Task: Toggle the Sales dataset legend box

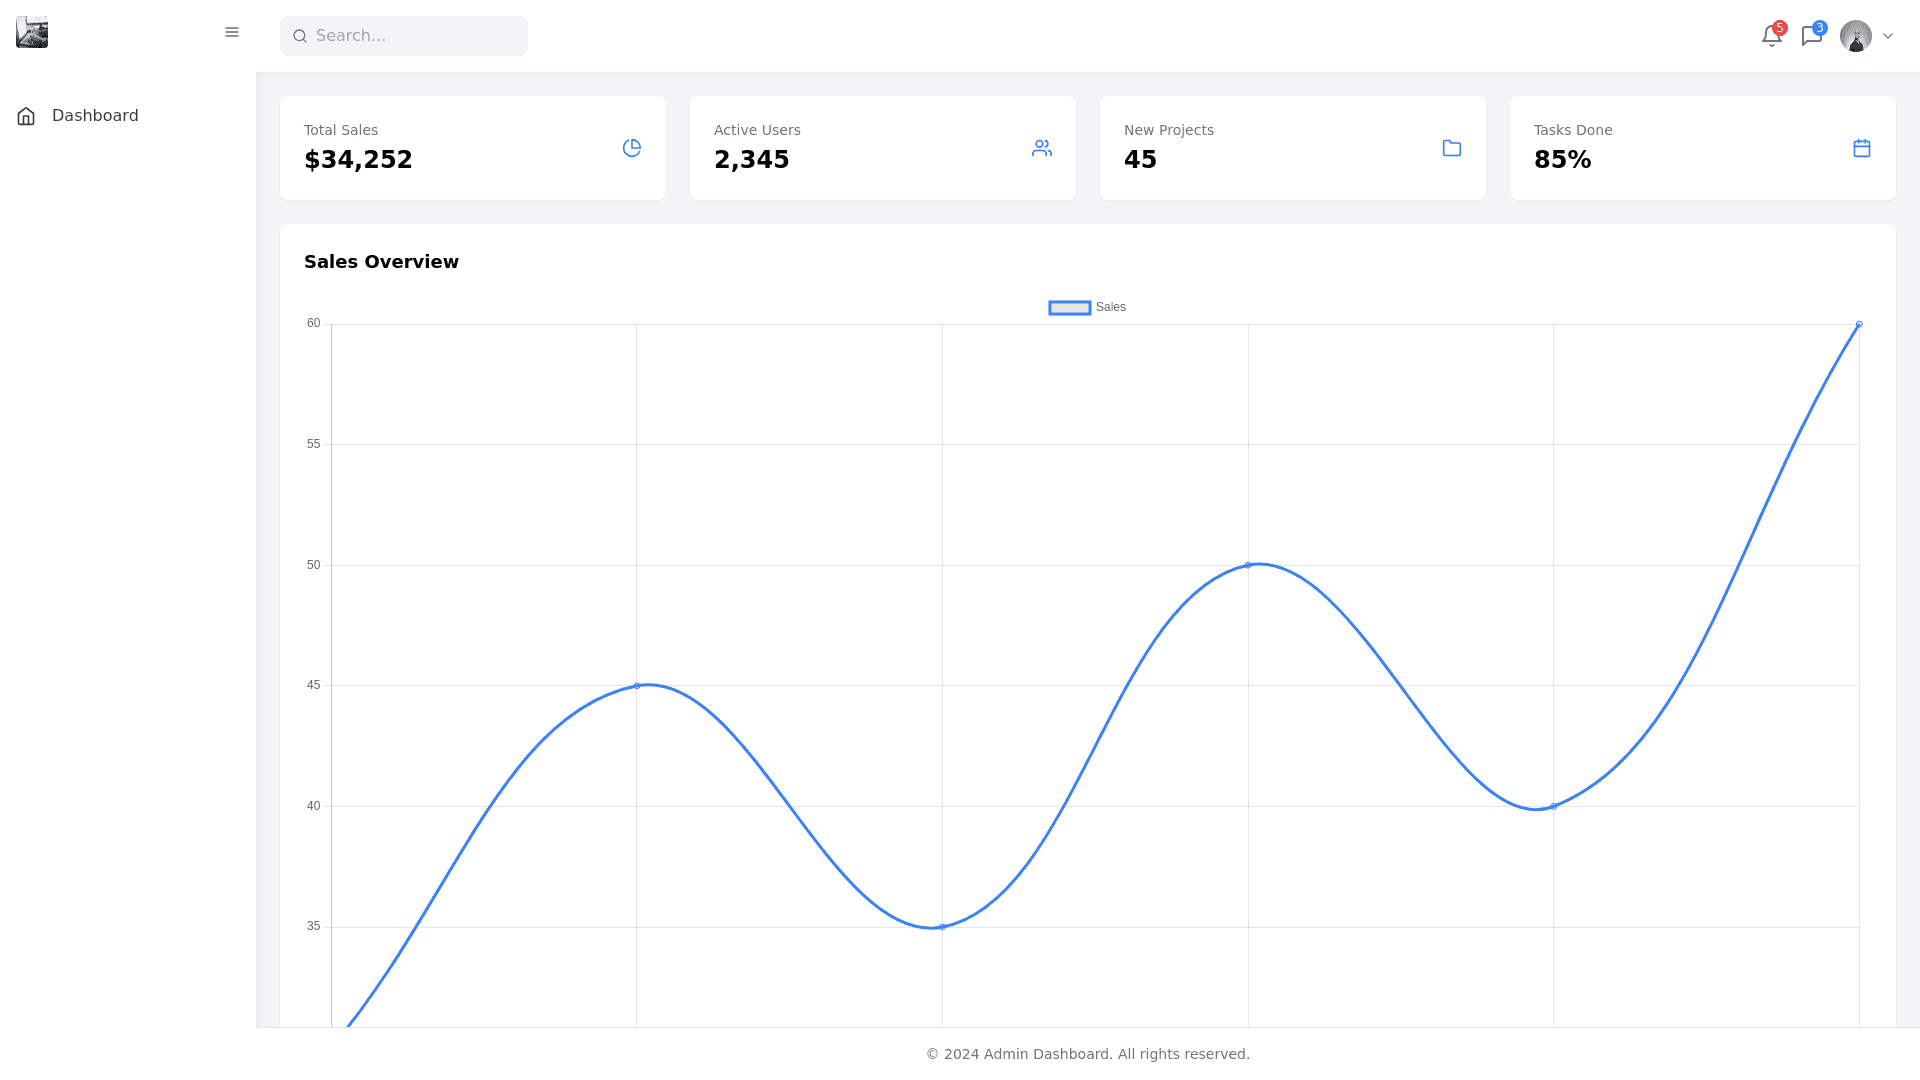Action: [1069, 308]
